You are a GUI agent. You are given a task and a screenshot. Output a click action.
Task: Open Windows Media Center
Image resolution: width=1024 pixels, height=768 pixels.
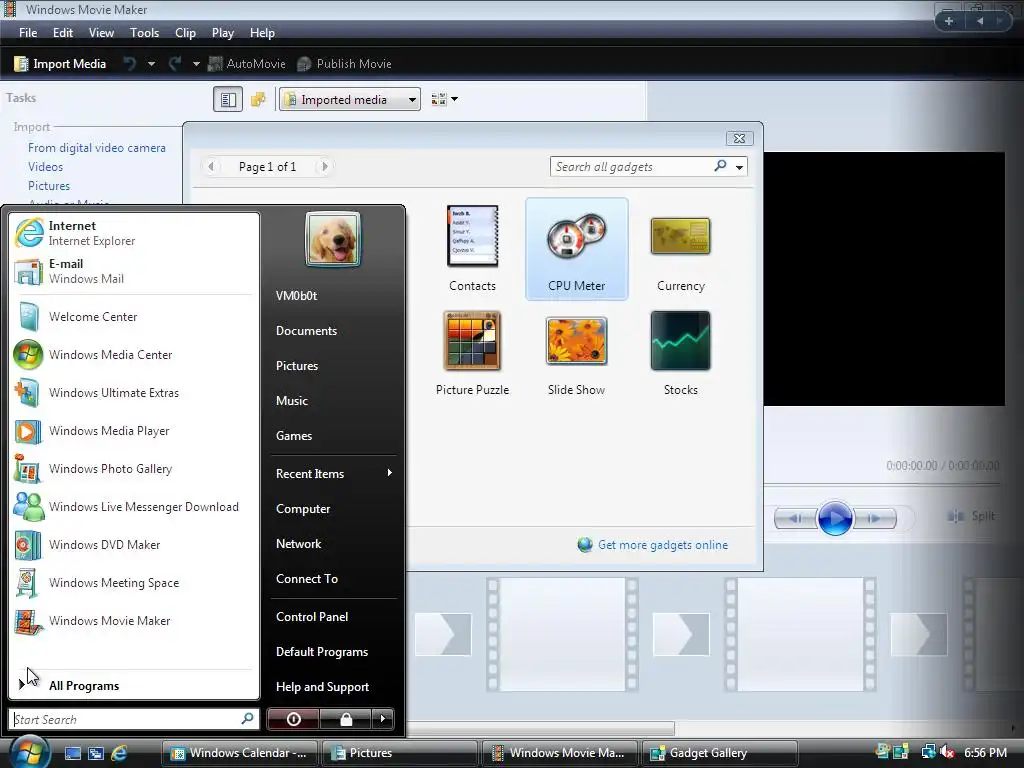pos(134,355)
